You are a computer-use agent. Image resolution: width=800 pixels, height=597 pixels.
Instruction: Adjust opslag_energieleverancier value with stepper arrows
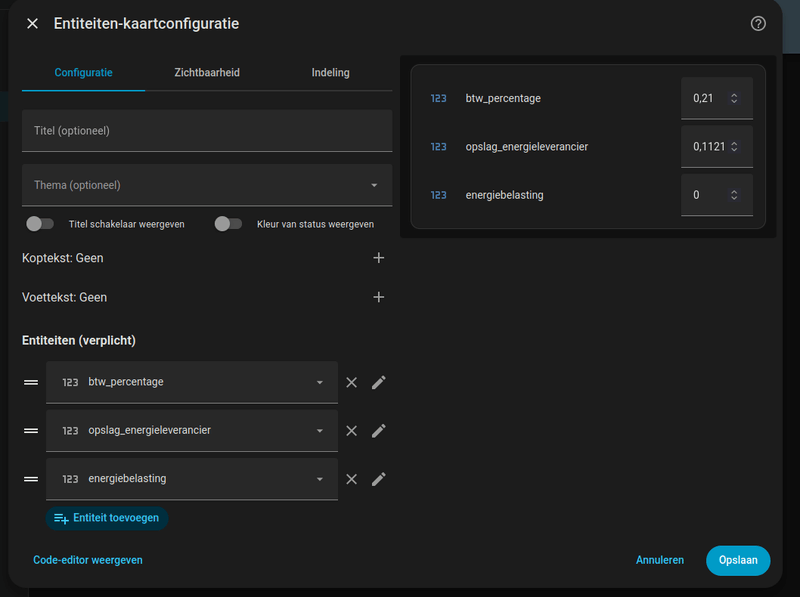[x=734, y=146]
